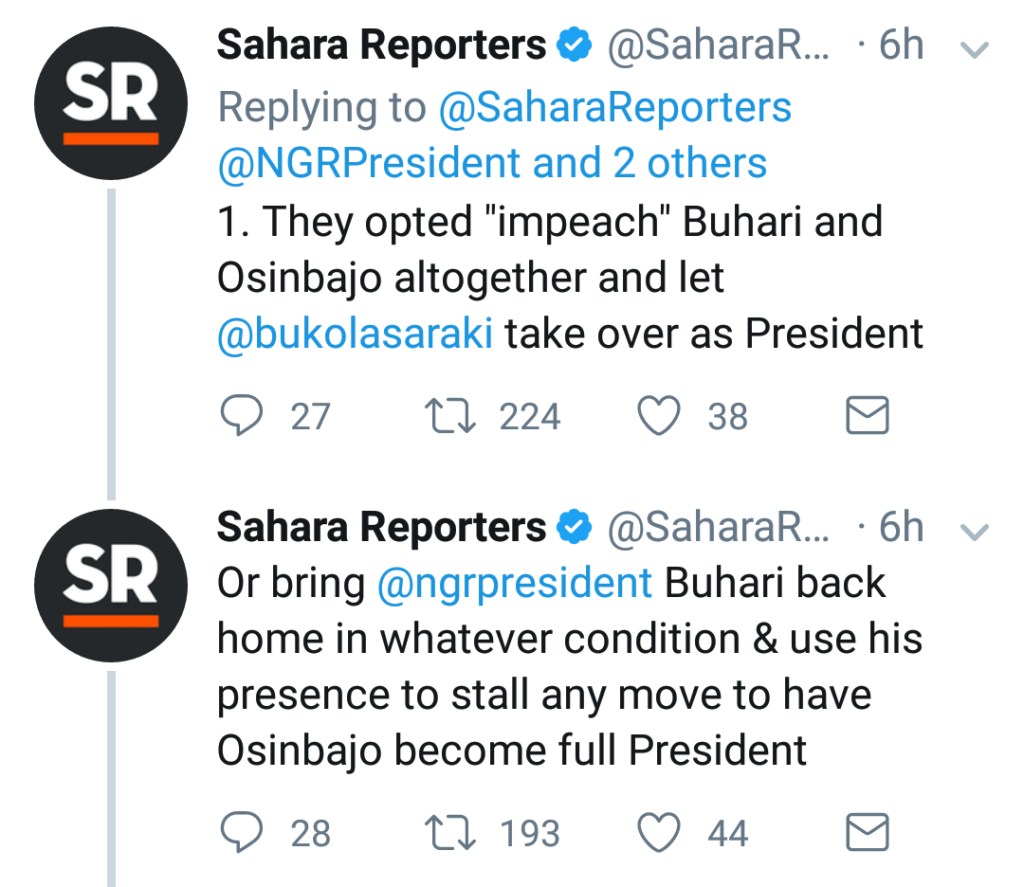Open the first tweet's 6h timestamp
This screenshot has width=1024, height=887.
901,46
